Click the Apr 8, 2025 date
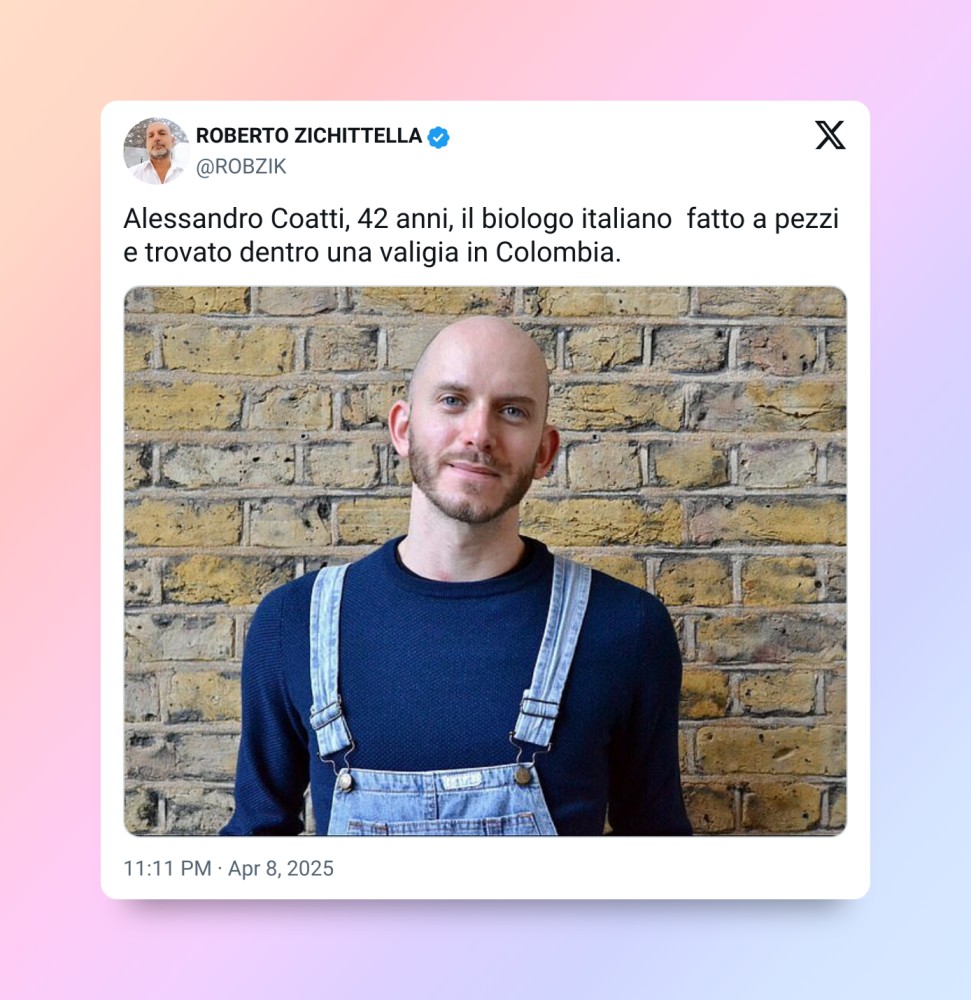This screenshot has height=1000, width=971. point(281,869)
